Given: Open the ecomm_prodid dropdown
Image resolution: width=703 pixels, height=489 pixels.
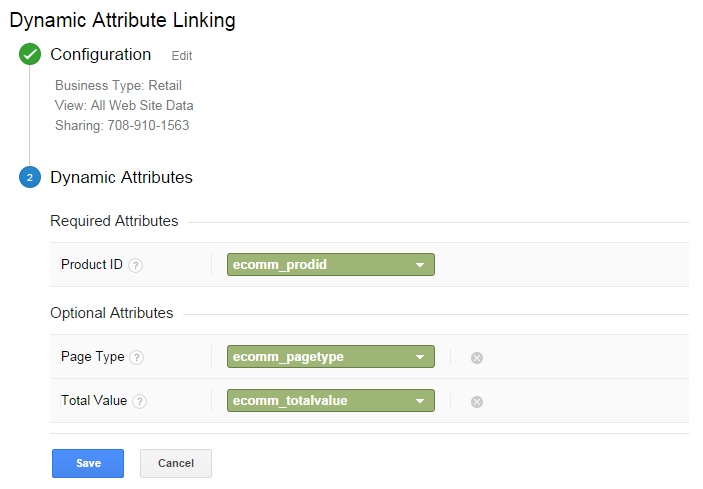Looking at the screenshot, I should coord(330,265).
